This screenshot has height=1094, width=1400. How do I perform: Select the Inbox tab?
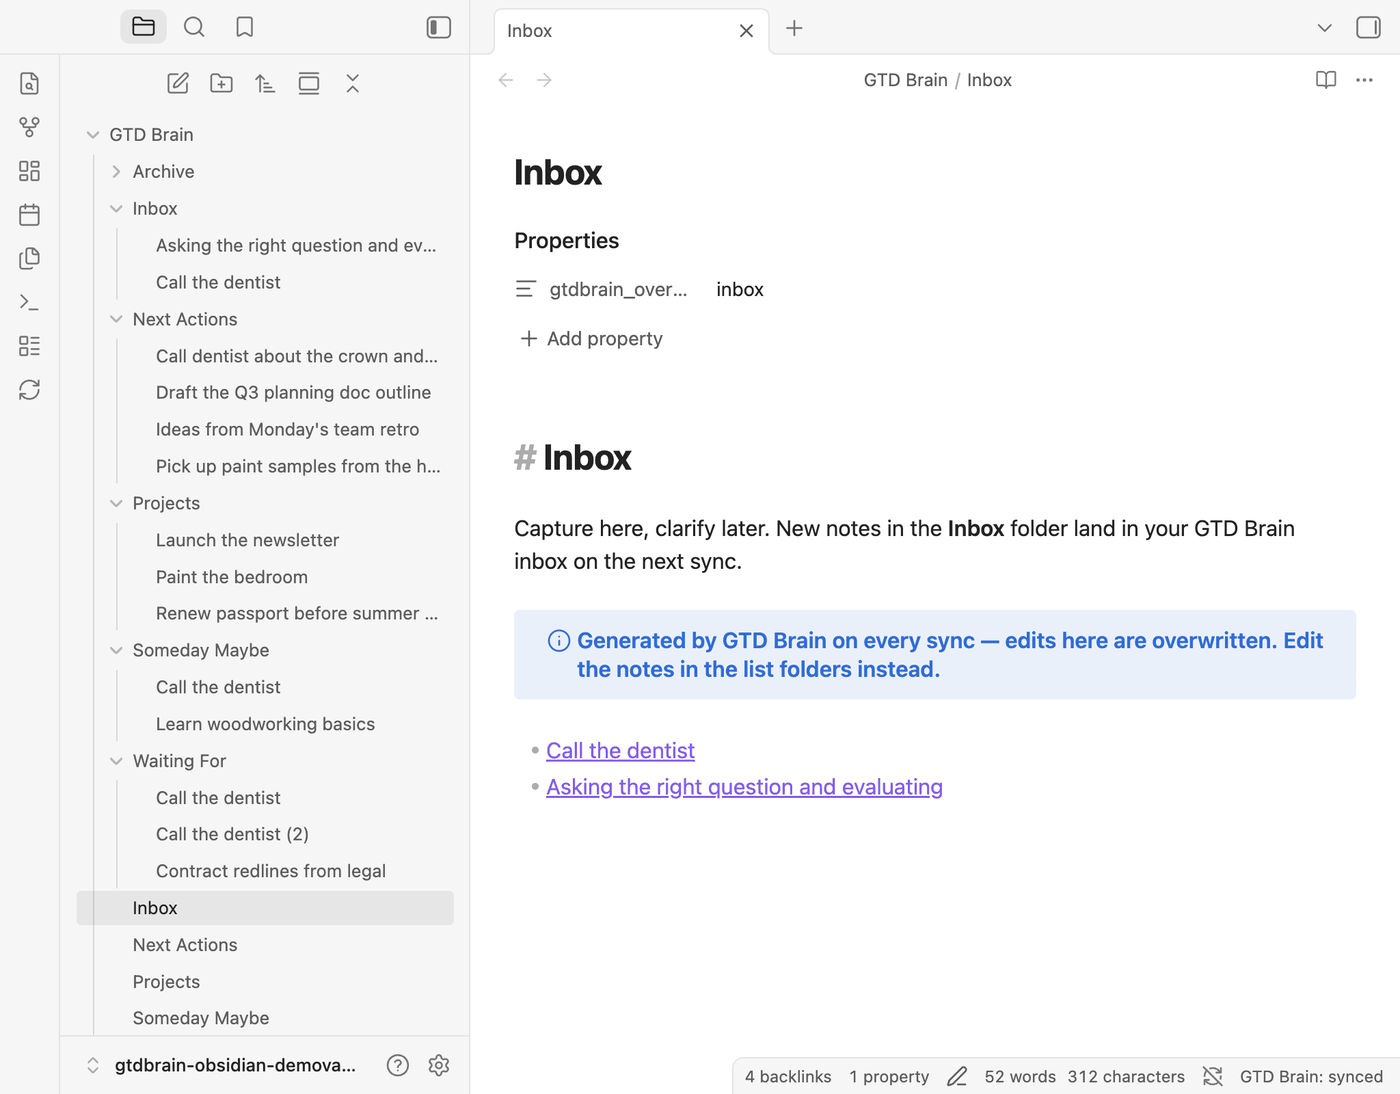(x=631, y=31)
